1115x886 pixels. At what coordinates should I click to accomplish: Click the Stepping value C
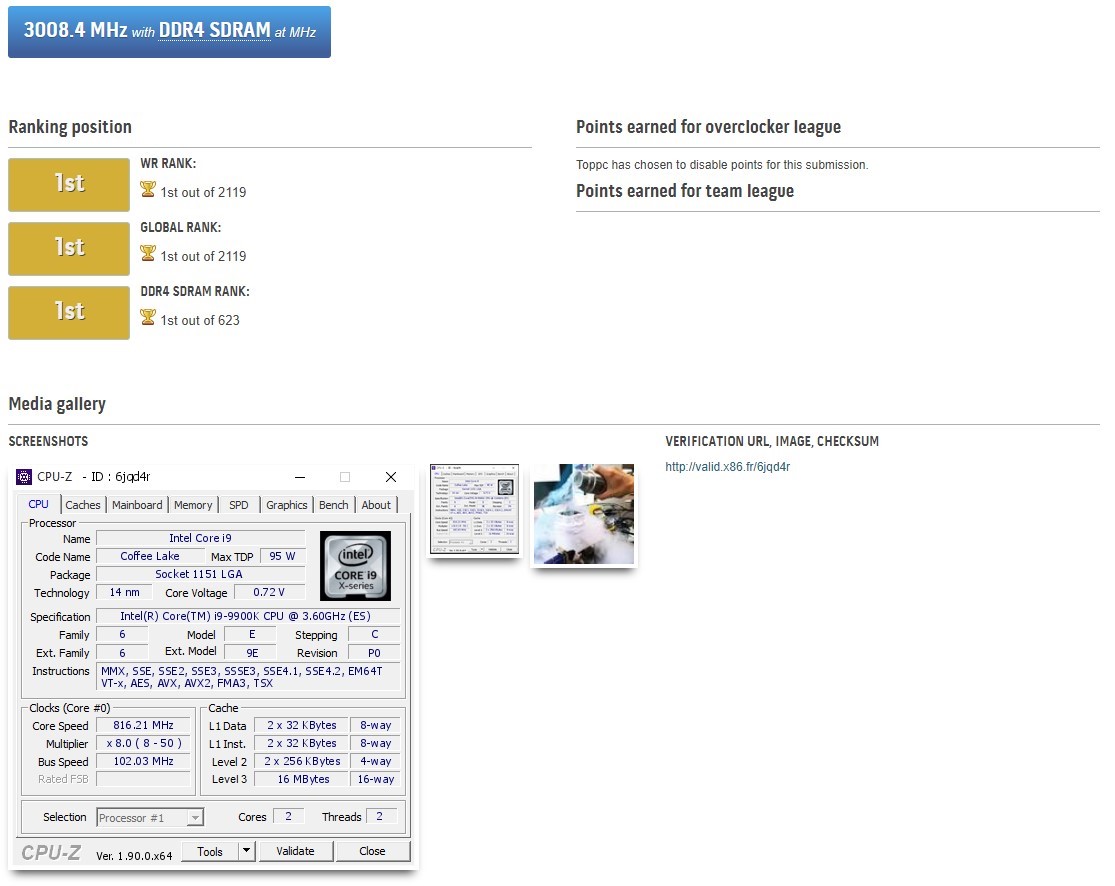374,634
